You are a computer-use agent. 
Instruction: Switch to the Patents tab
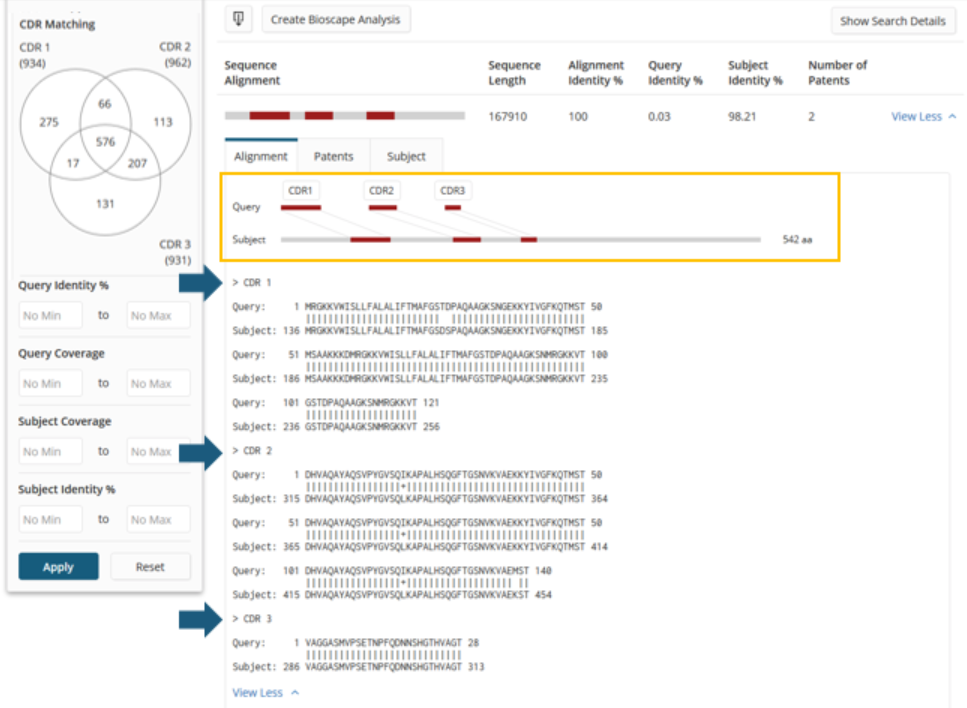[333, 156]
